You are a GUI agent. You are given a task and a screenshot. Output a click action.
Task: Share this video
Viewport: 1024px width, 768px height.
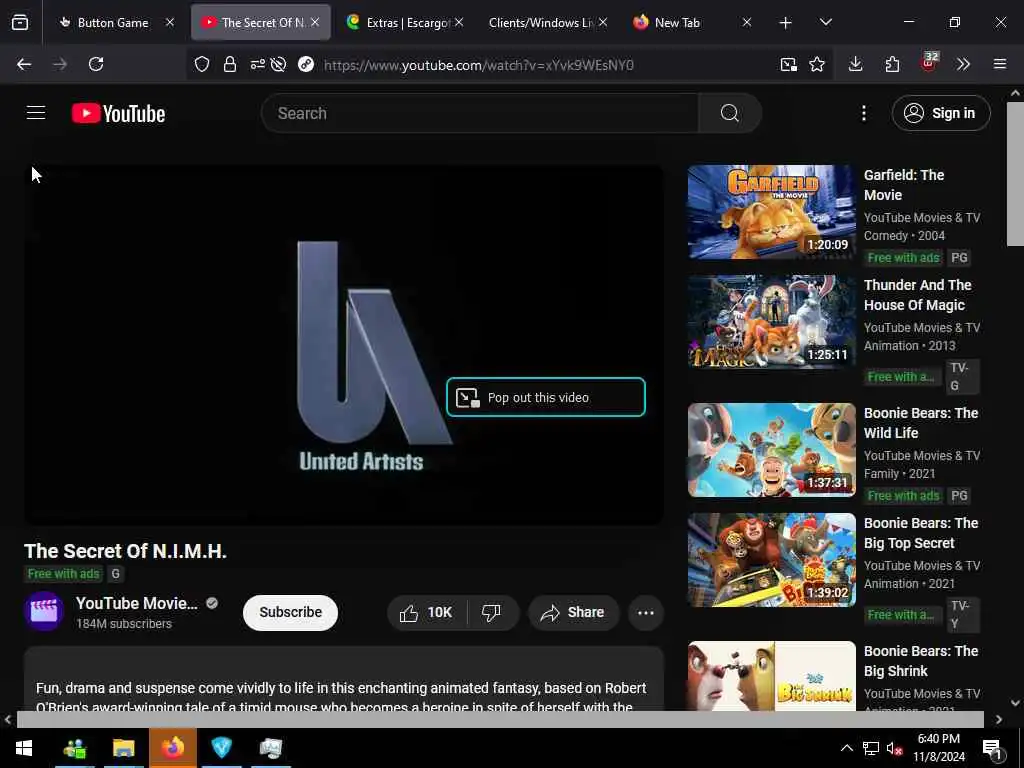pos(573,613)
